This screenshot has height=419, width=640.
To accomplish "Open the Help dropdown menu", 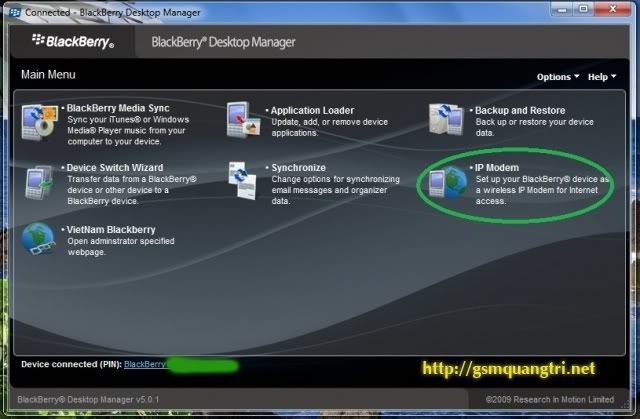I will point(602,77).
